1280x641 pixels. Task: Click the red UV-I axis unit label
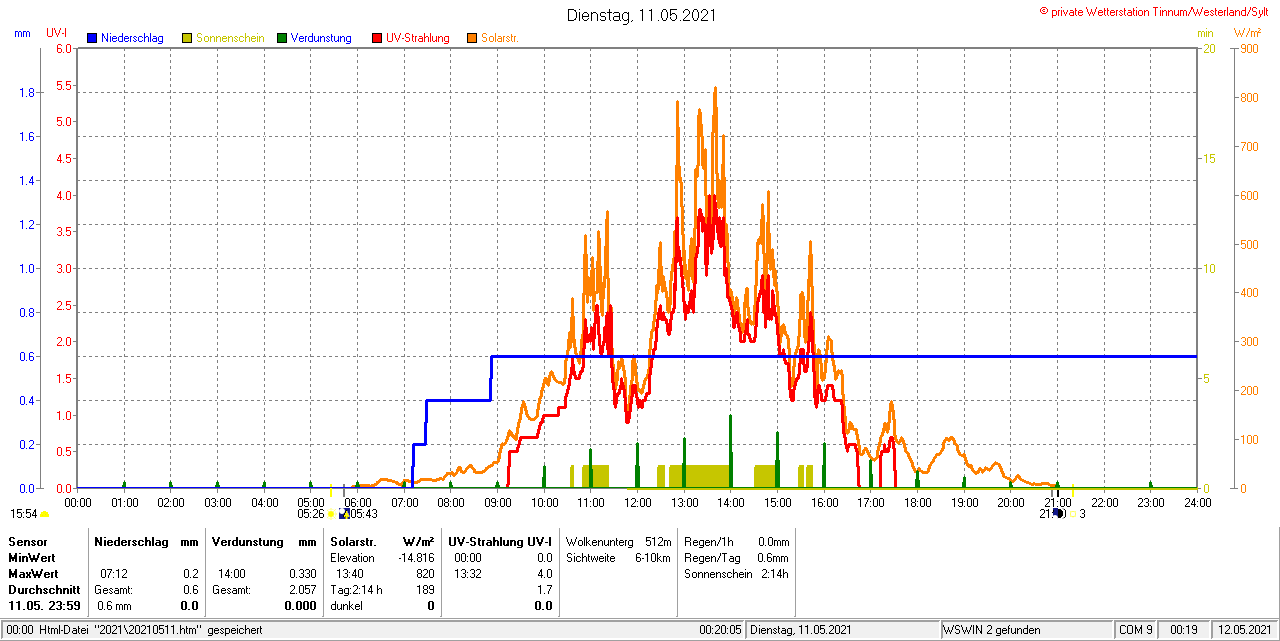pos(56,33)
